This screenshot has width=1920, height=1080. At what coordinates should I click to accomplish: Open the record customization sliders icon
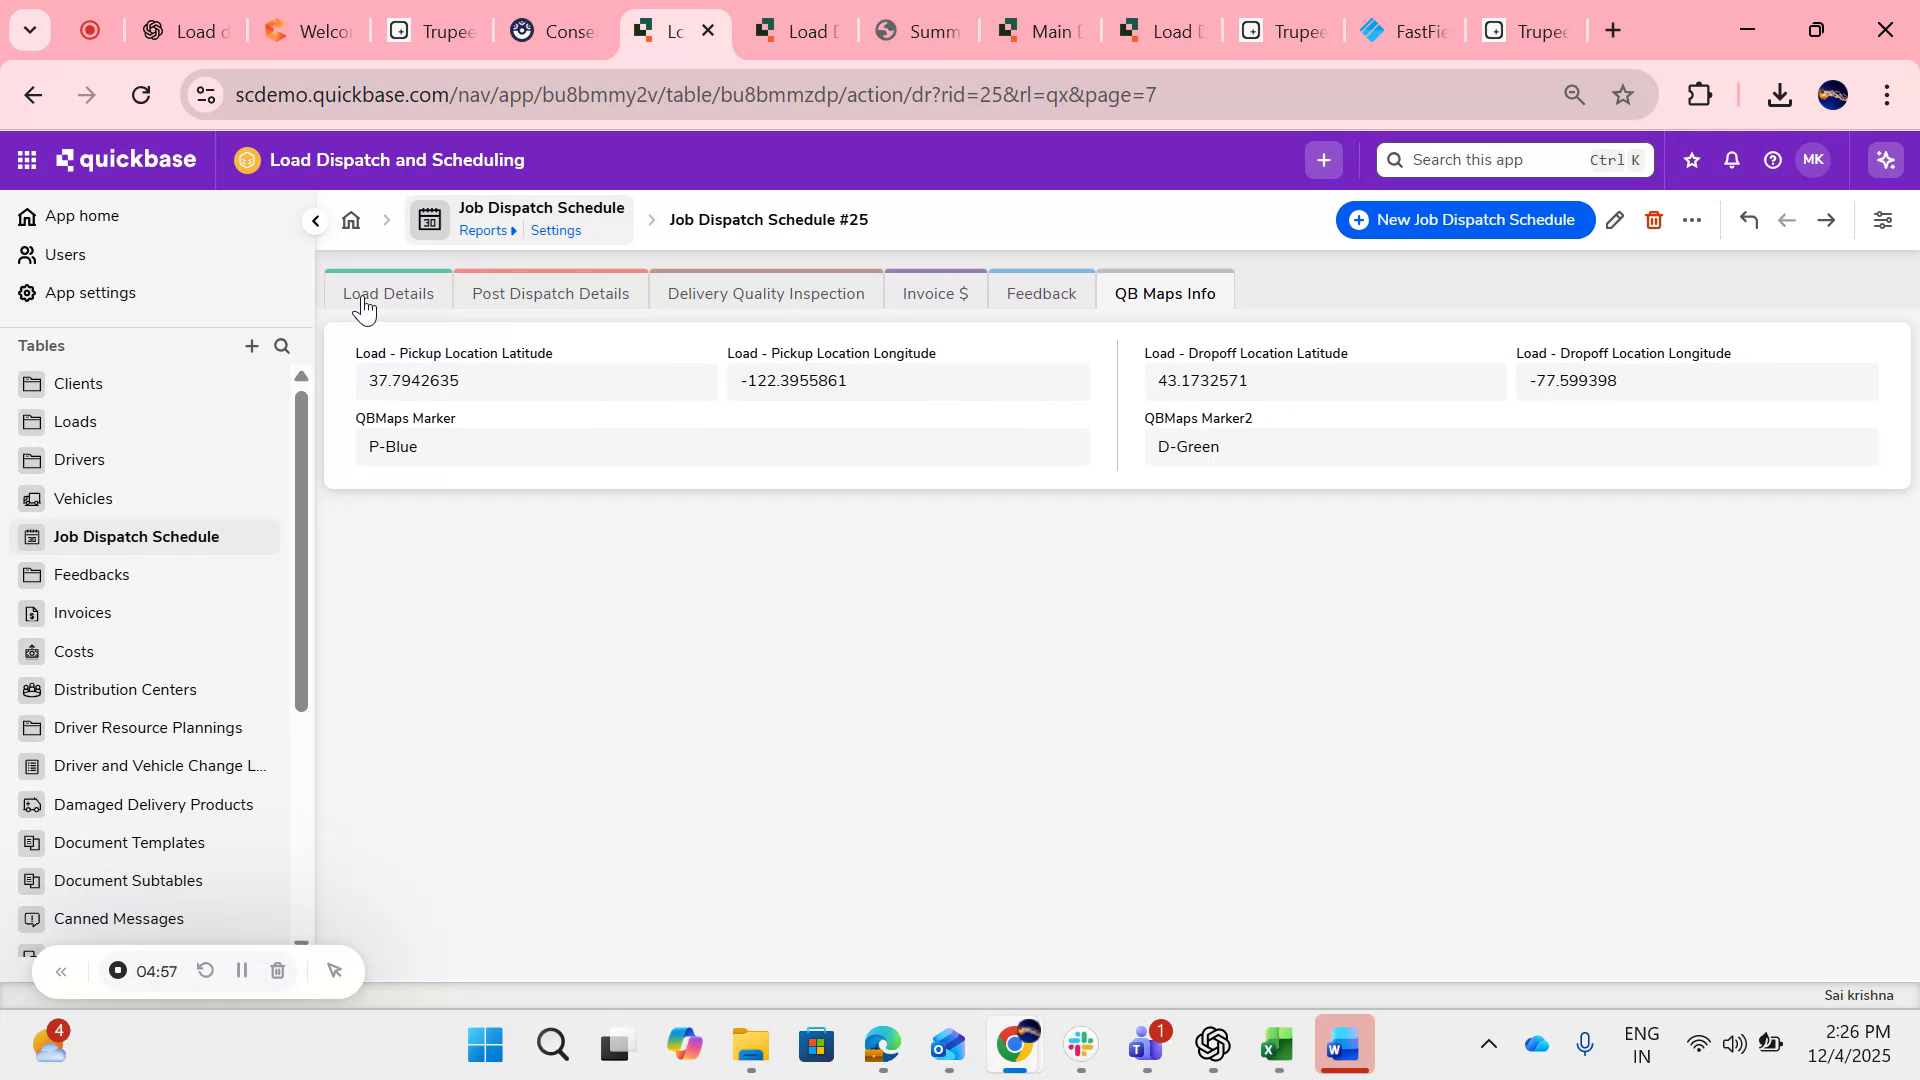1884,220
